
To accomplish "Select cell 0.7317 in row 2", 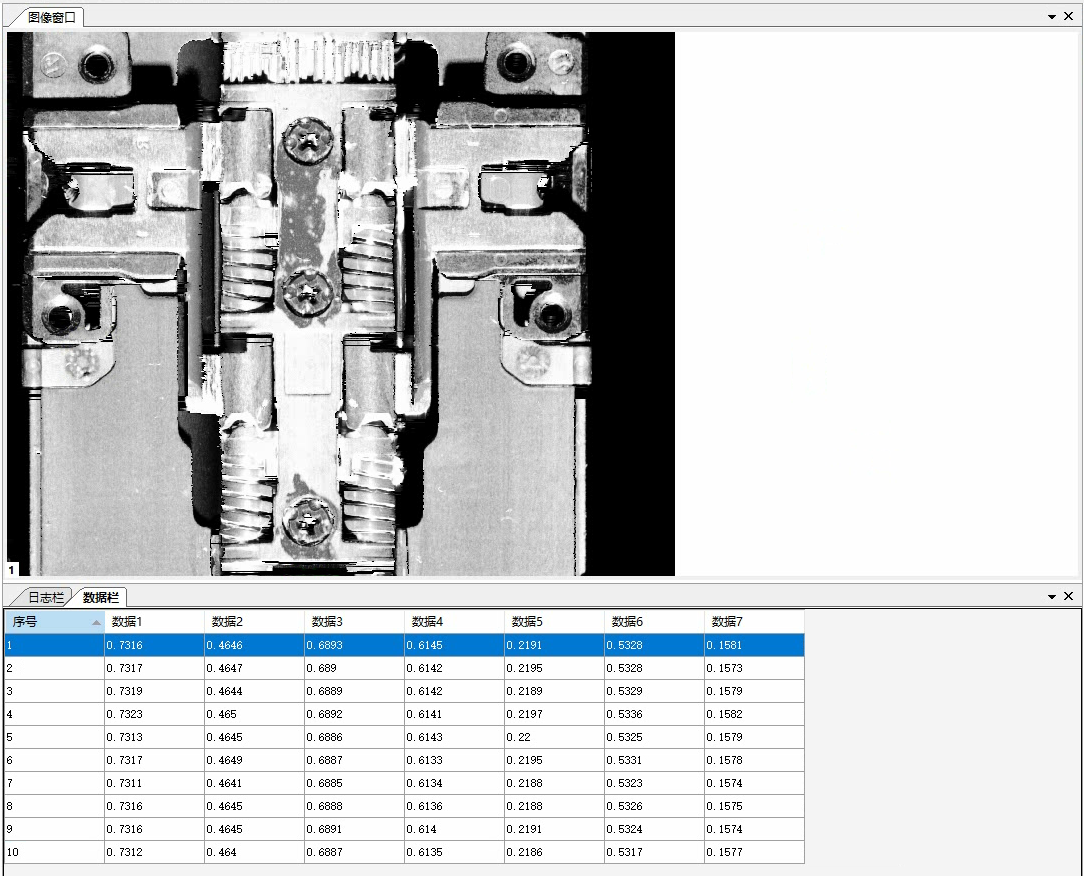I will point(154,668).
